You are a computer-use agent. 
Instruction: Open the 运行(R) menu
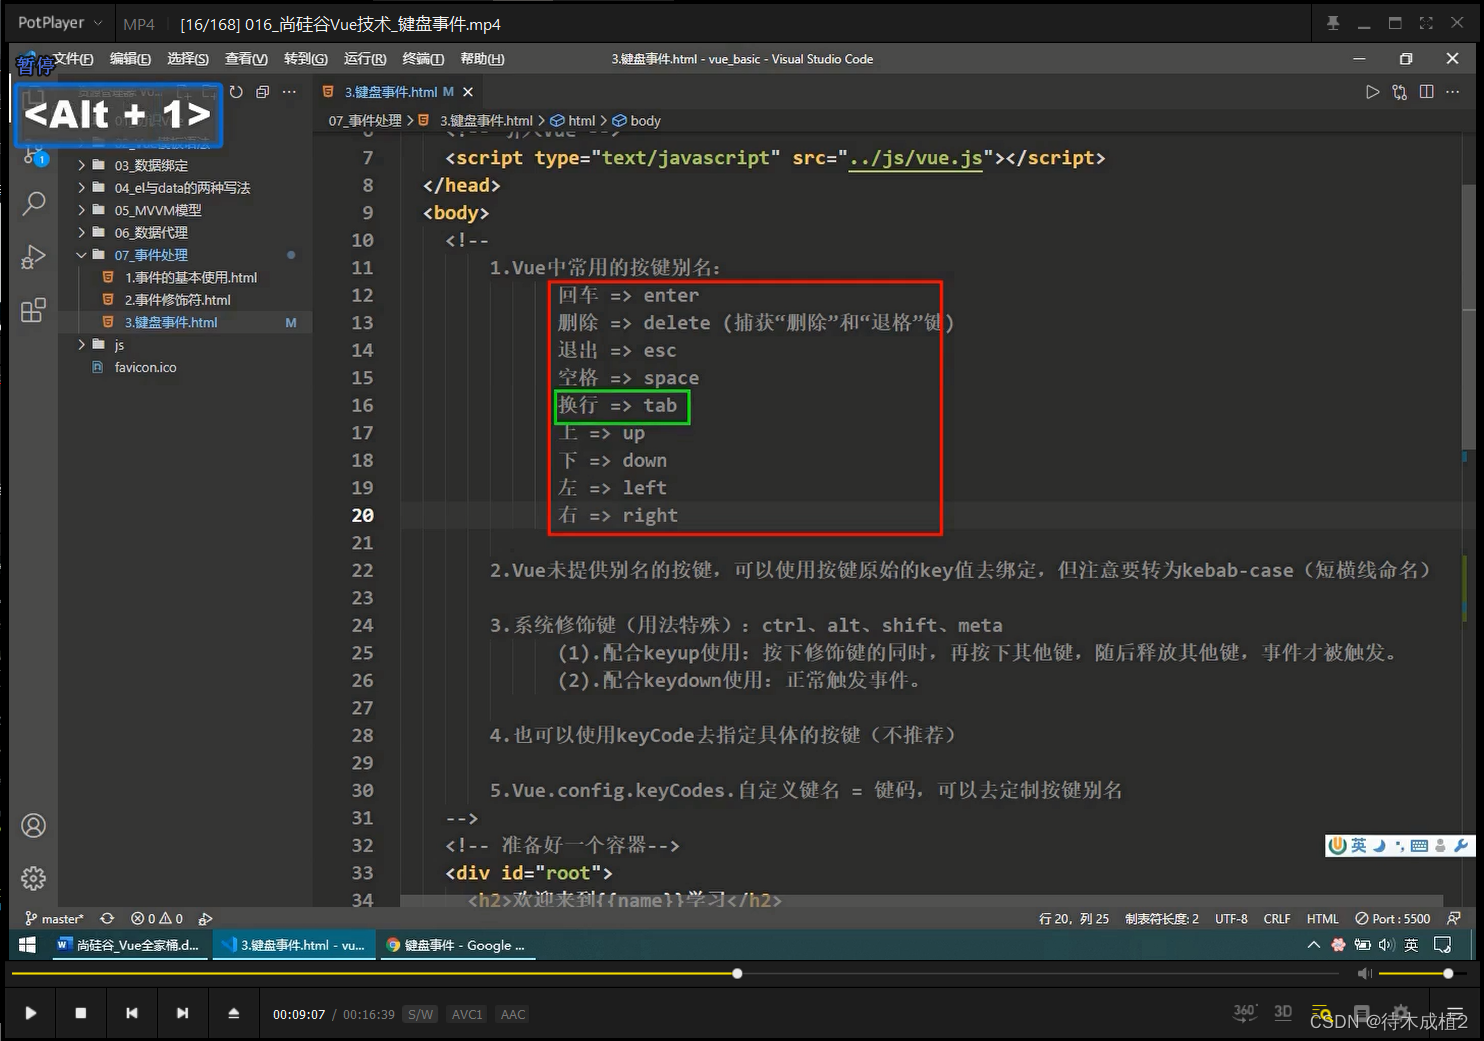pos(365,59)
